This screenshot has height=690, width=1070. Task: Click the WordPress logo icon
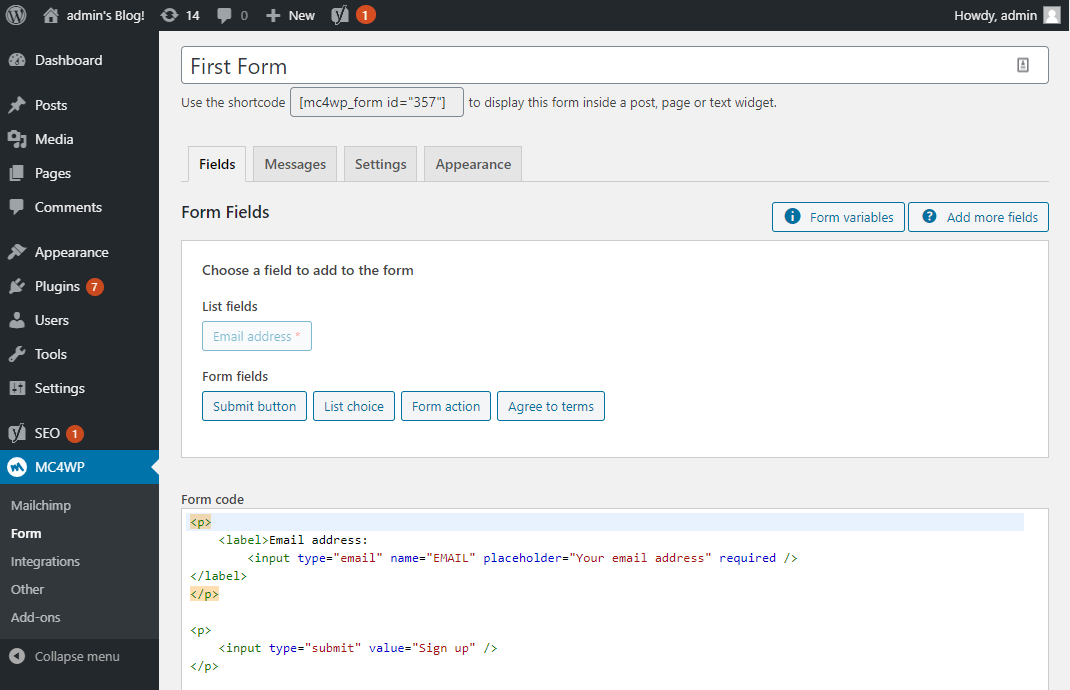16,15
